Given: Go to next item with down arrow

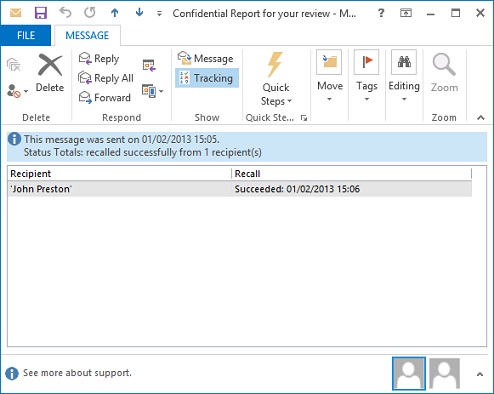Looking at the screenshot, I should coord(139,13).
